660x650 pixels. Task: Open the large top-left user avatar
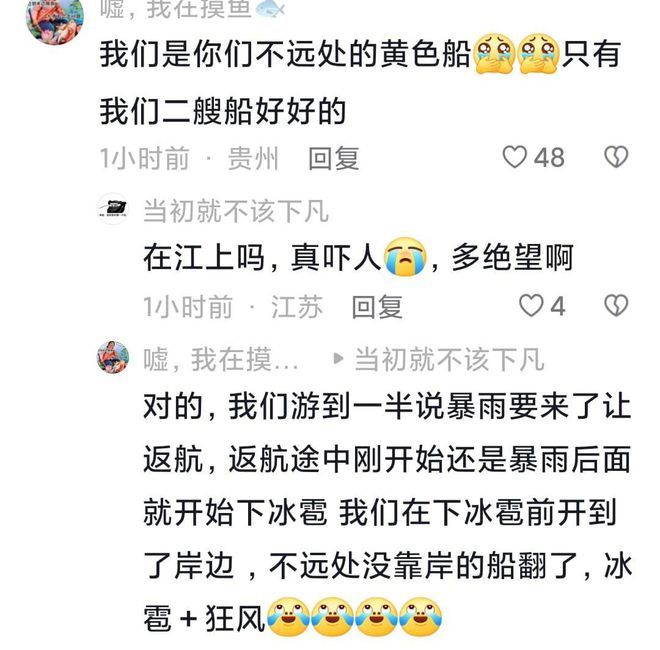click(x=55, y=20)
